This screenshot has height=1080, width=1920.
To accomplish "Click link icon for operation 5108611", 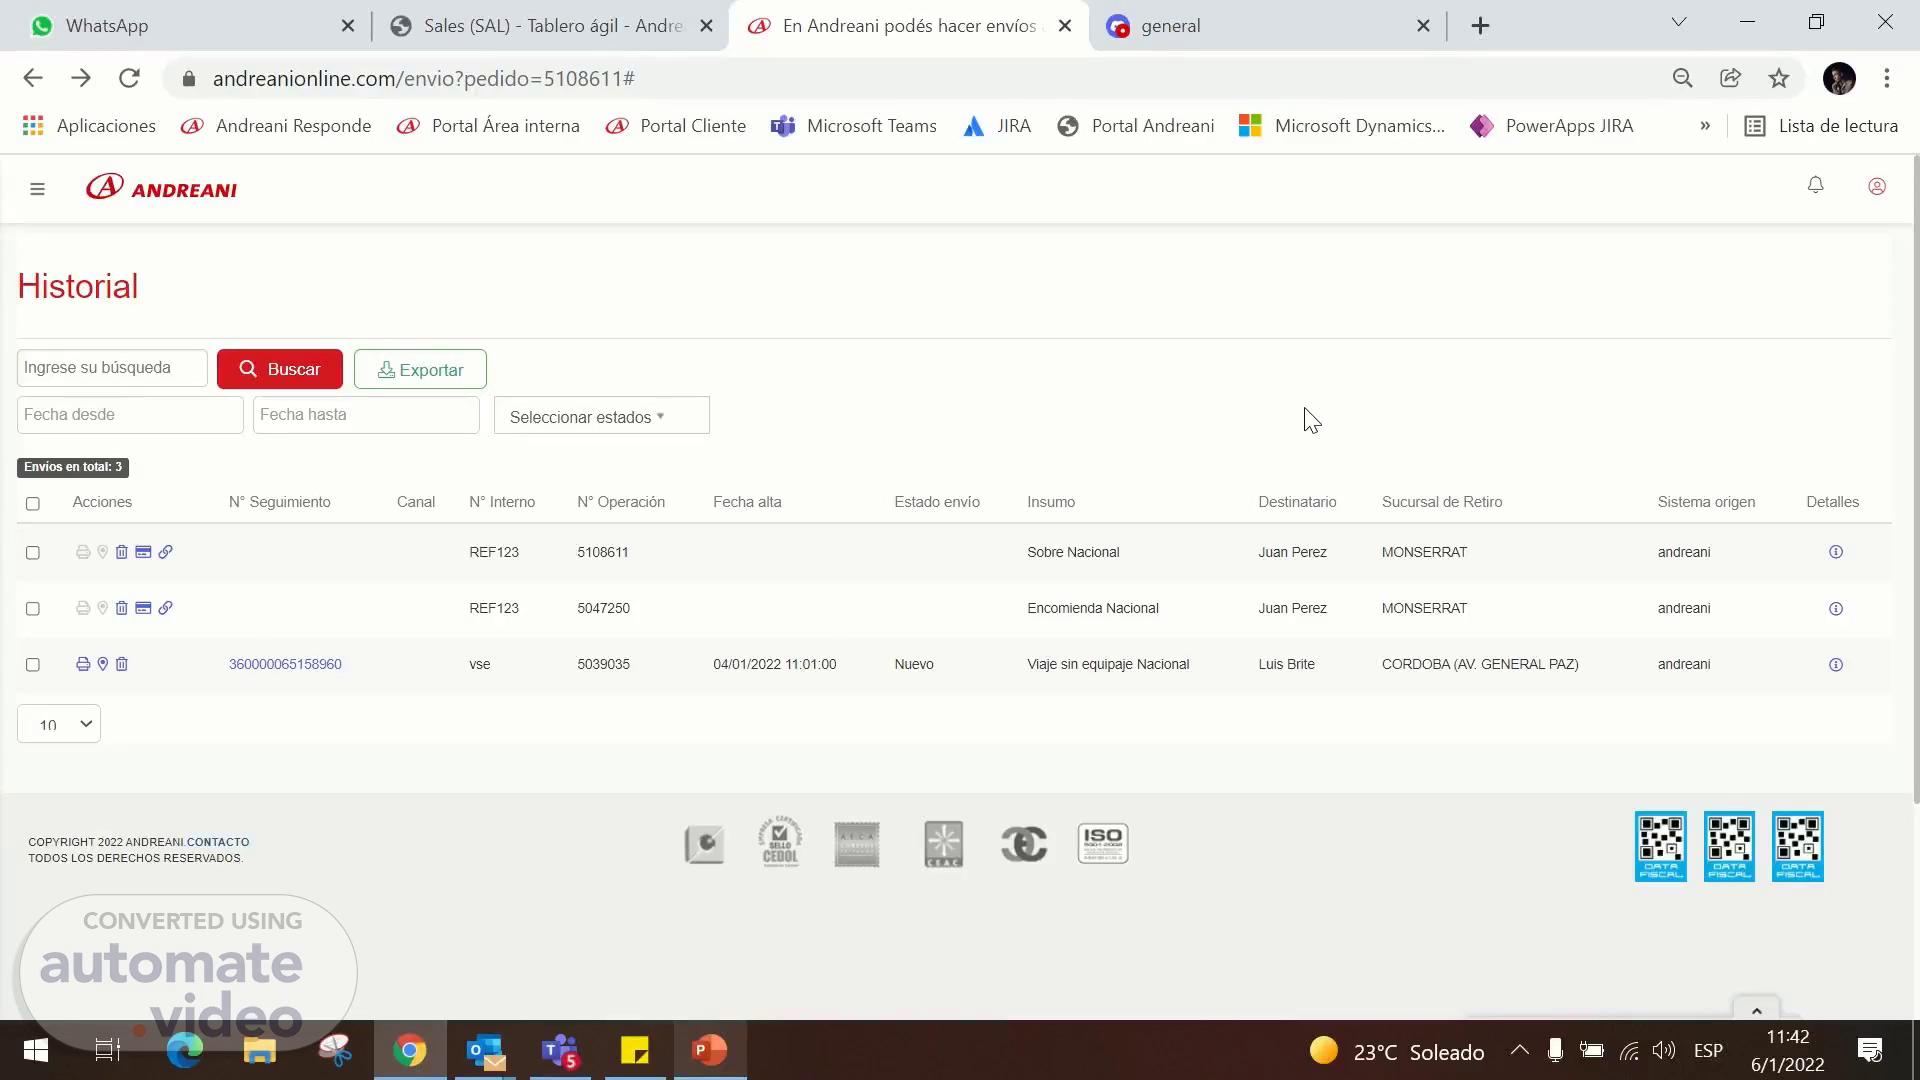I will (x=166, y=552).
